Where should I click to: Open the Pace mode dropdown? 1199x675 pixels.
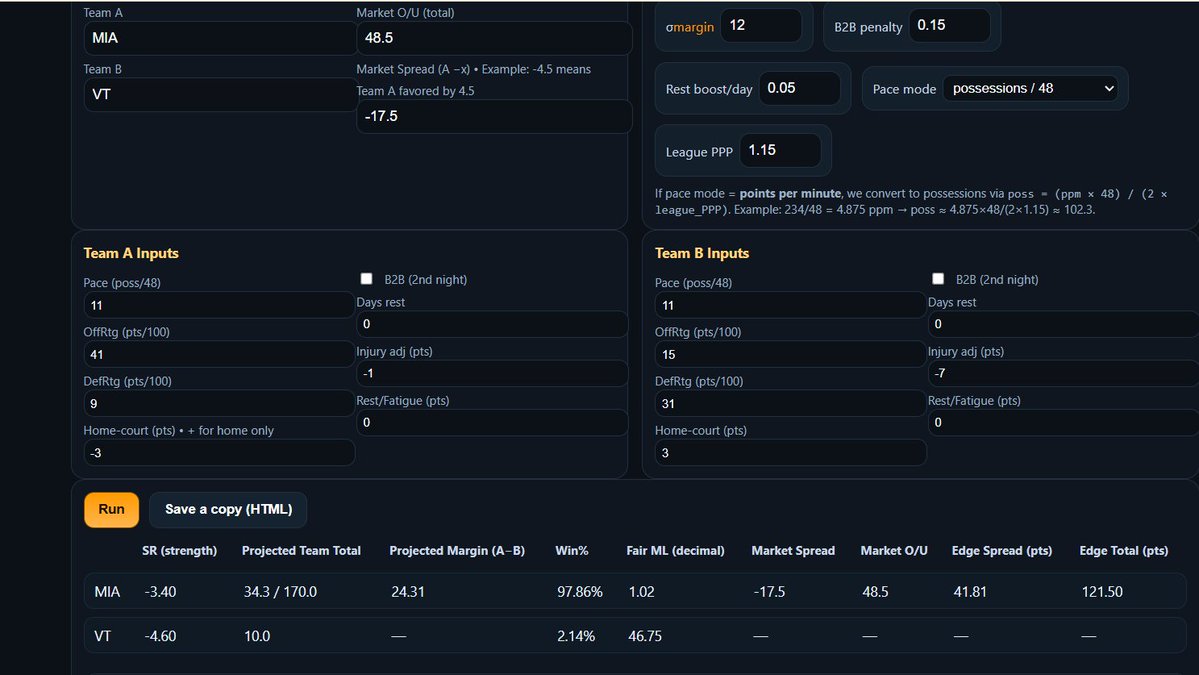[x=1031, y=88]
